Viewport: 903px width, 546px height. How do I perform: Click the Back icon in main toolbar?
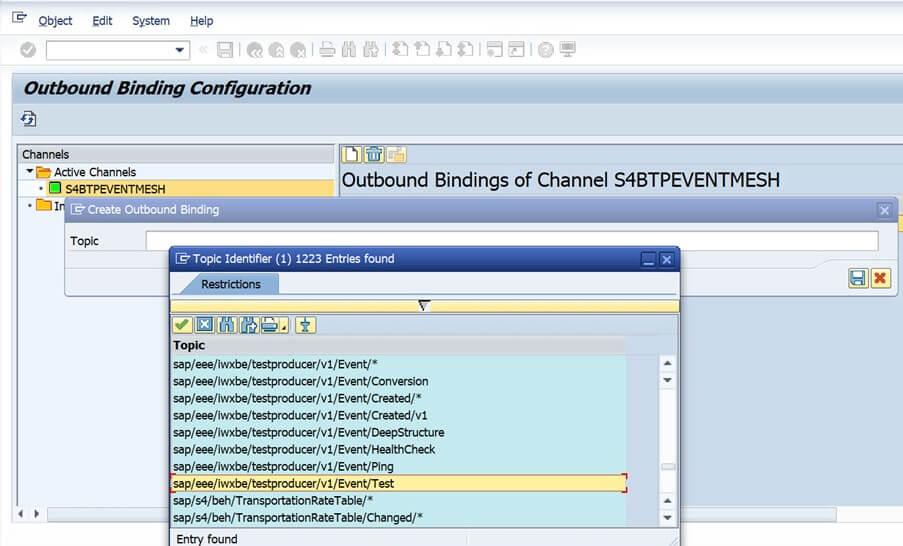[255, 50]
